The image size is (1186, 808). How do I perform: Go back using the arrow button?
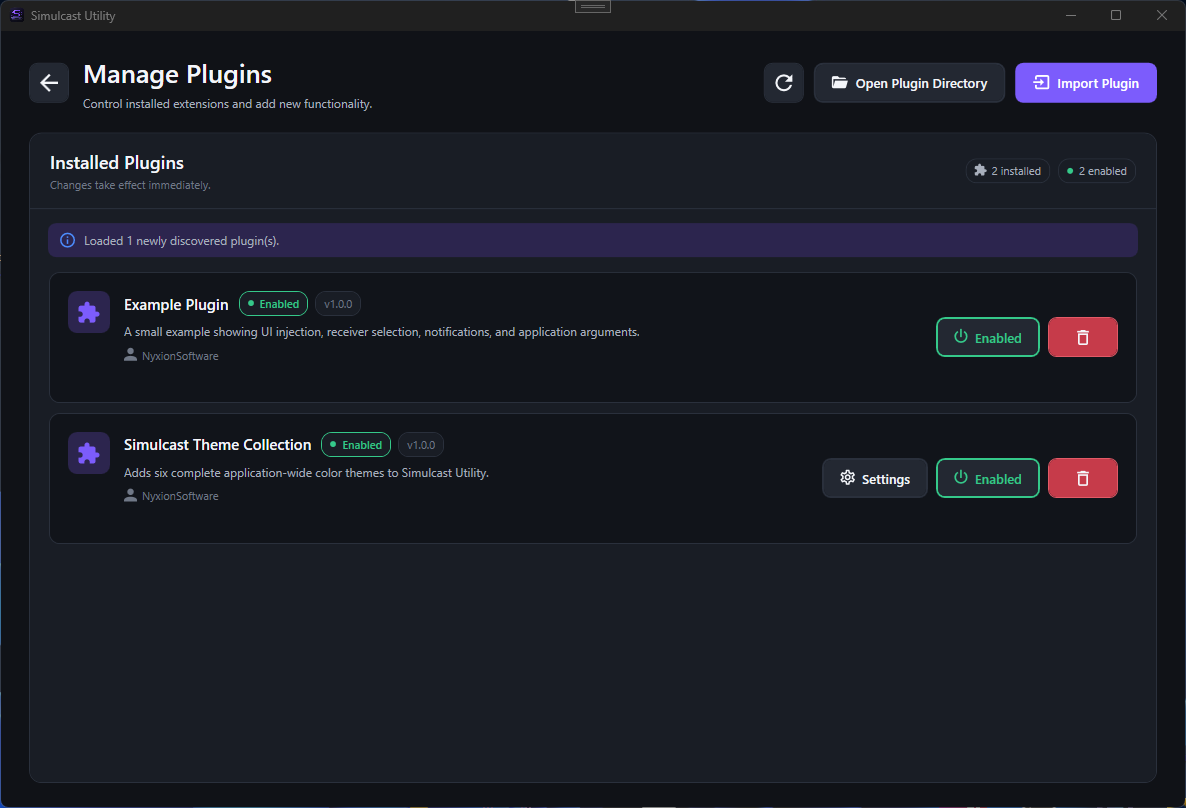[49, 82]
